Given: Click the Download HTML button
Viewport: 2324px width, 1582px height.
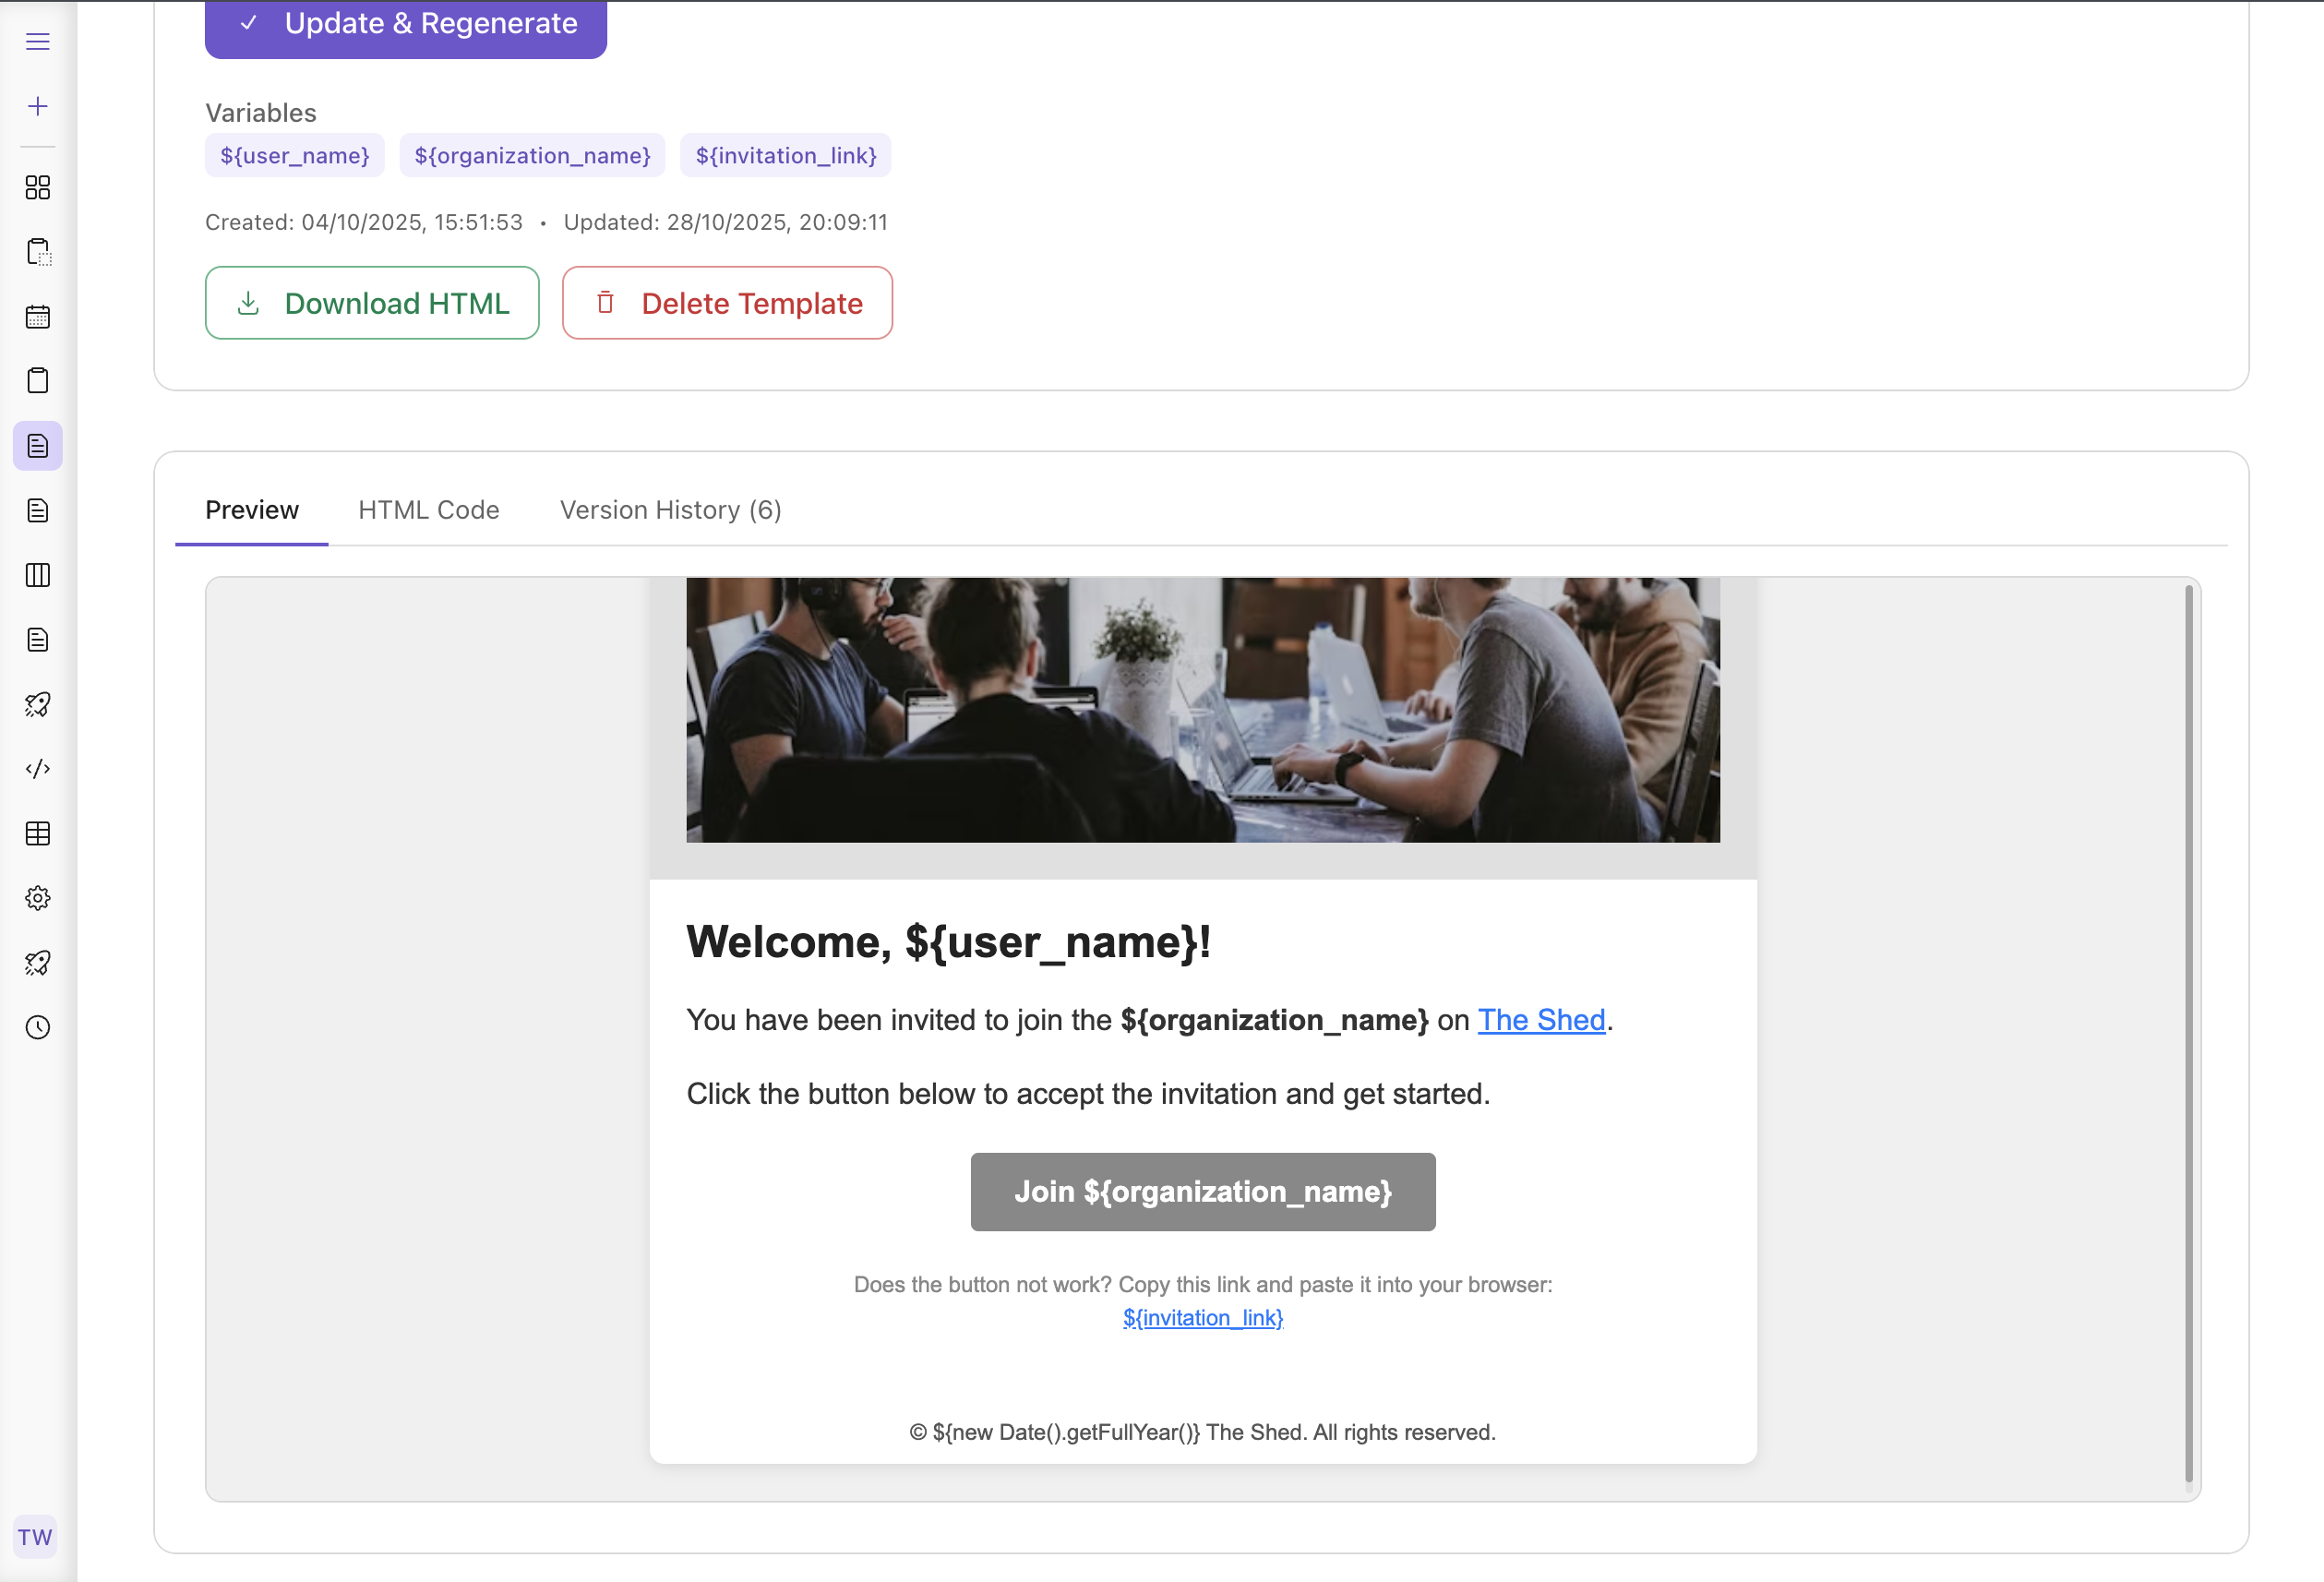Looking at the screenshot, I should tap(372, 303).
